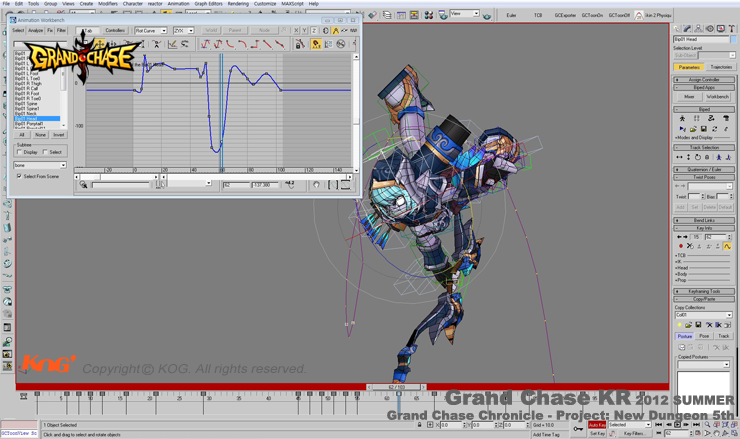740x439 pixels.
Task: Expand the Track Selection rollout
Action: [703, 147]
